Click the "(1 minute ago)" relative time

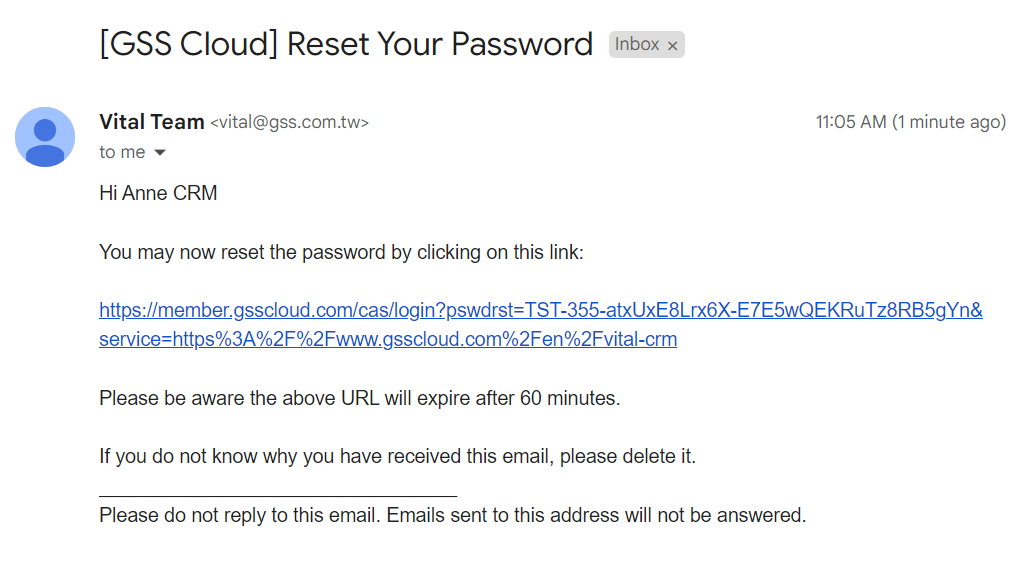click(949, 122)
